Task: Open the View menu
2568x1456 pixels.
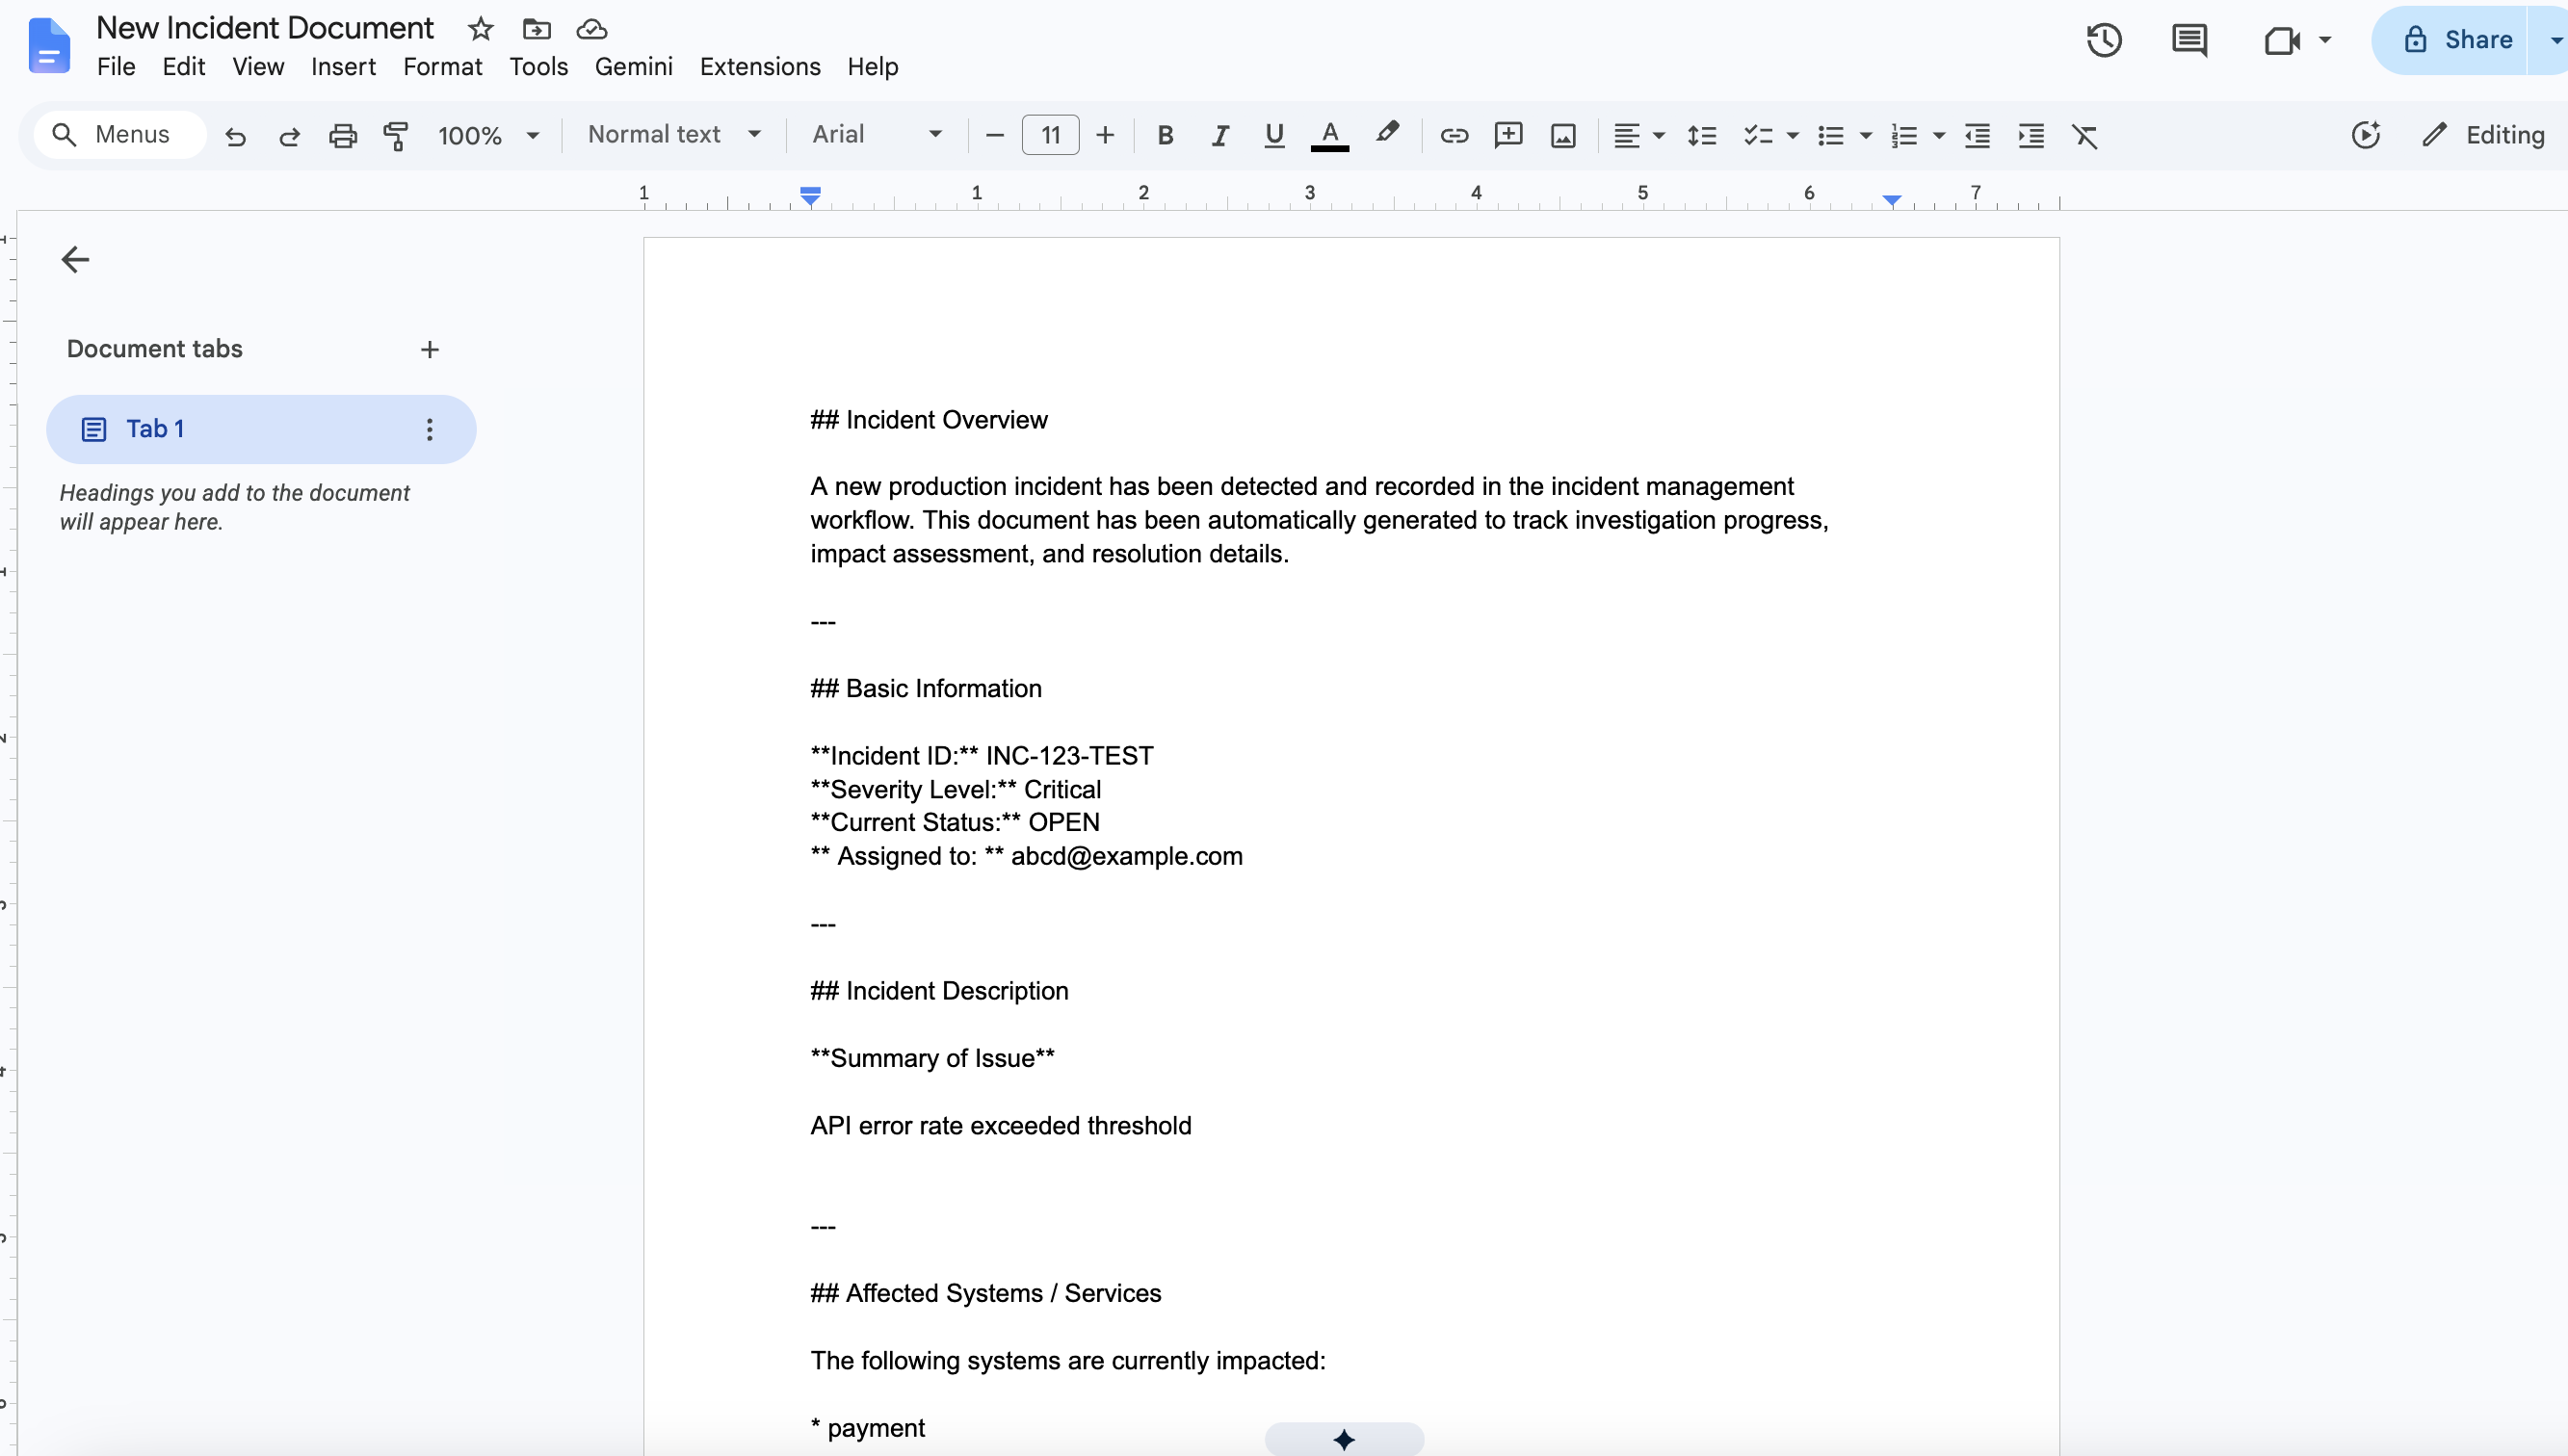Action: tap(258, 66)
